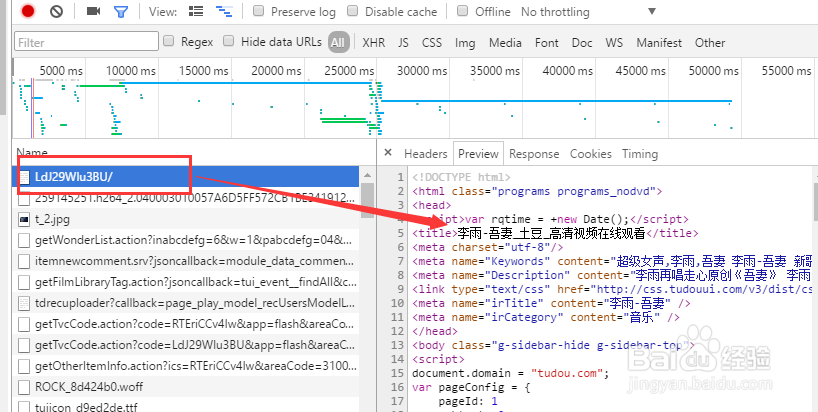Stop recording network log with red button
Image resolution: width=818 pixels, height=412 pixels.
coord(28,11)
